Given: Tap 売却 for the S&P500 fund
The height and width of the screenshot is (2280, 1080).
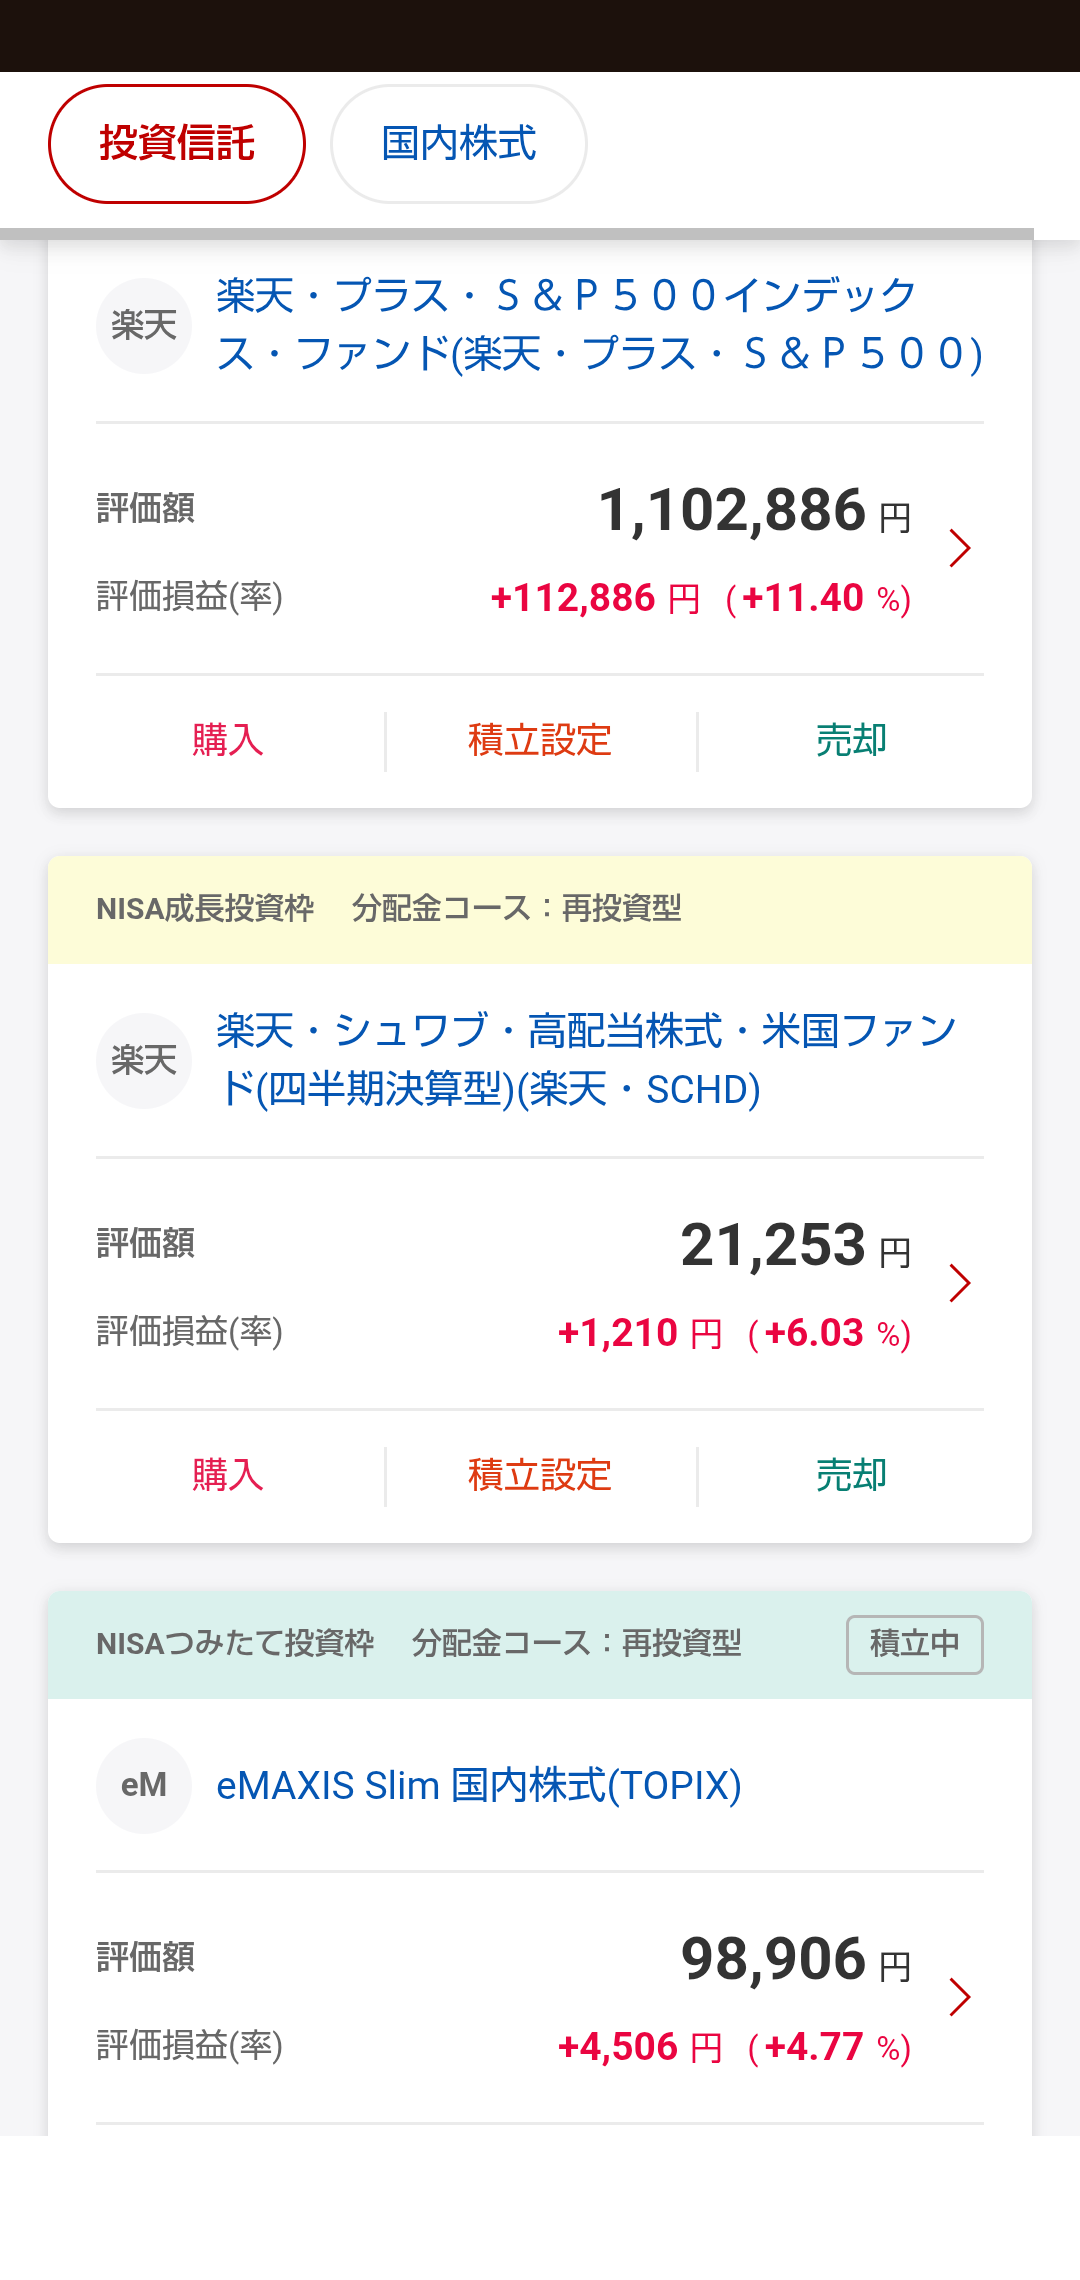Looking at the screenshot, I should point(852,741).
